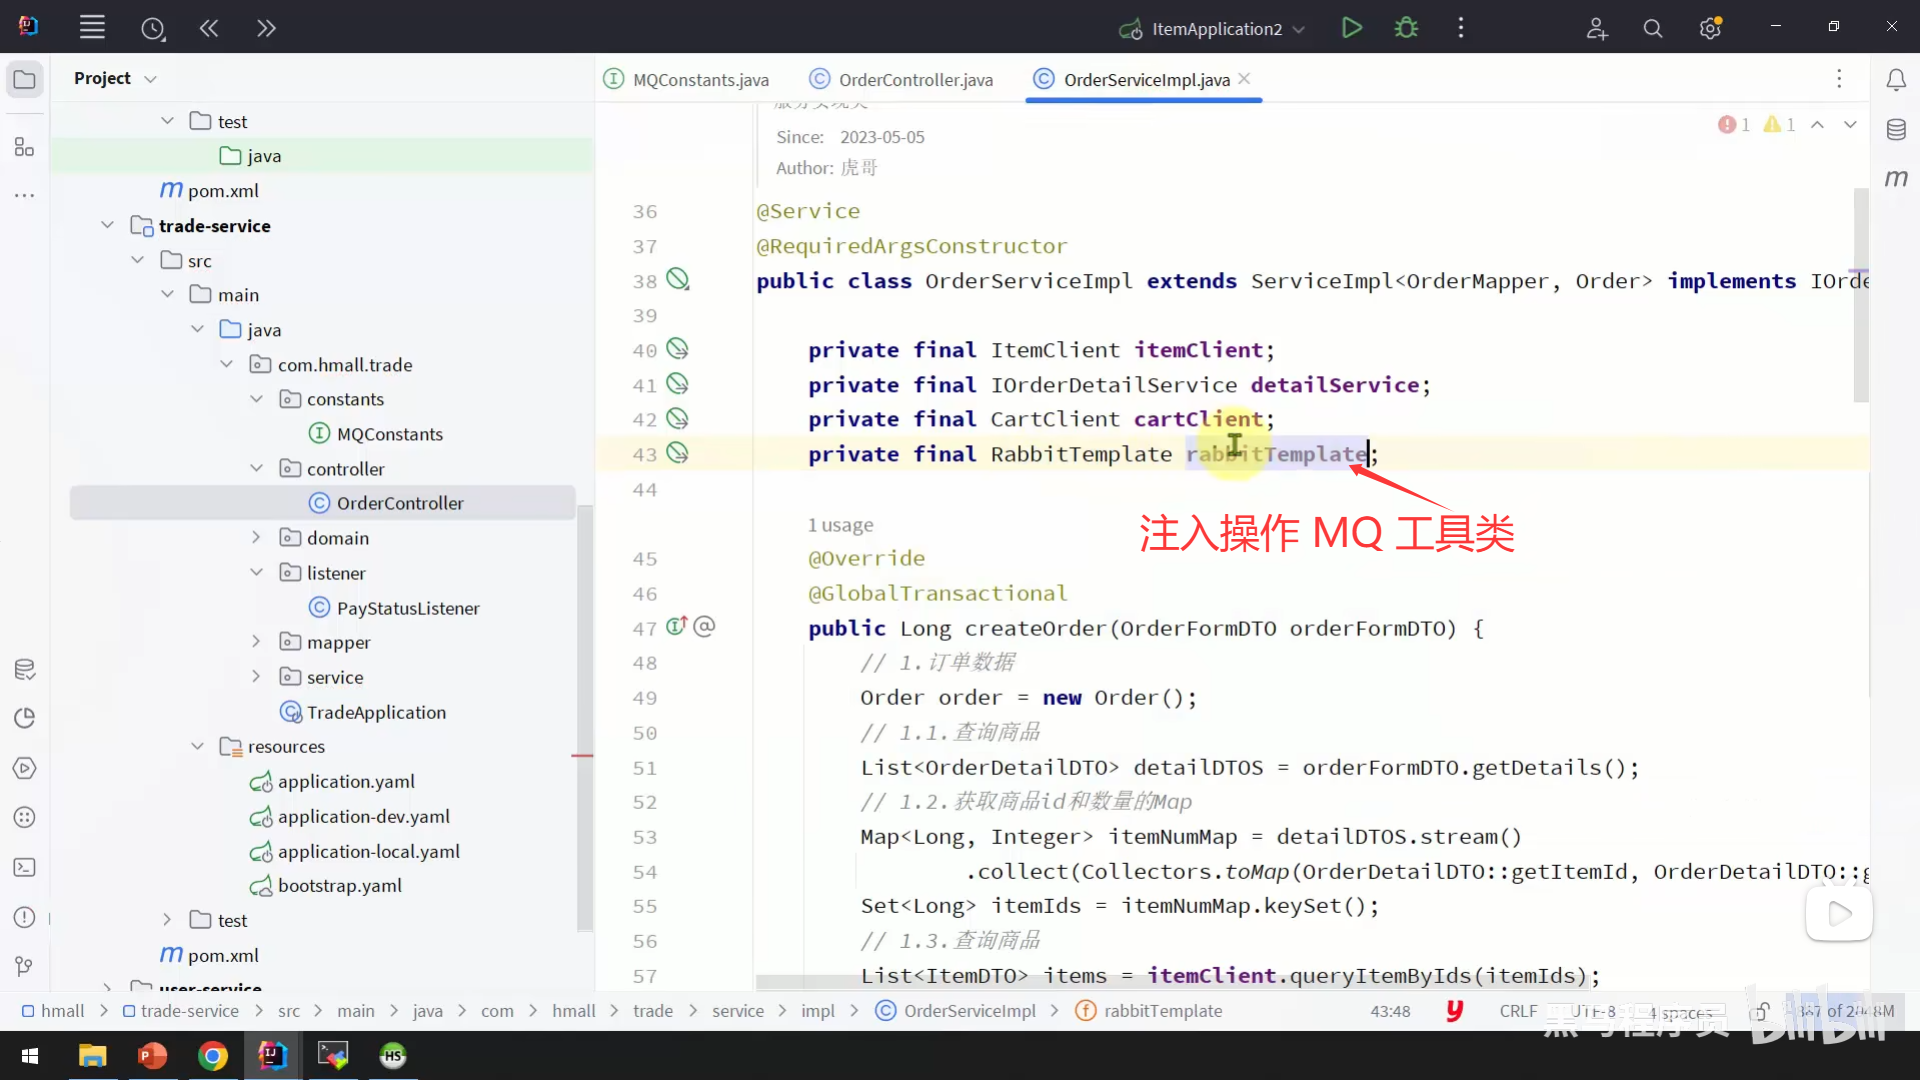Run ItemApplication2 with the green play icon
The image size is (1920, 1080).
[1351, 28]
